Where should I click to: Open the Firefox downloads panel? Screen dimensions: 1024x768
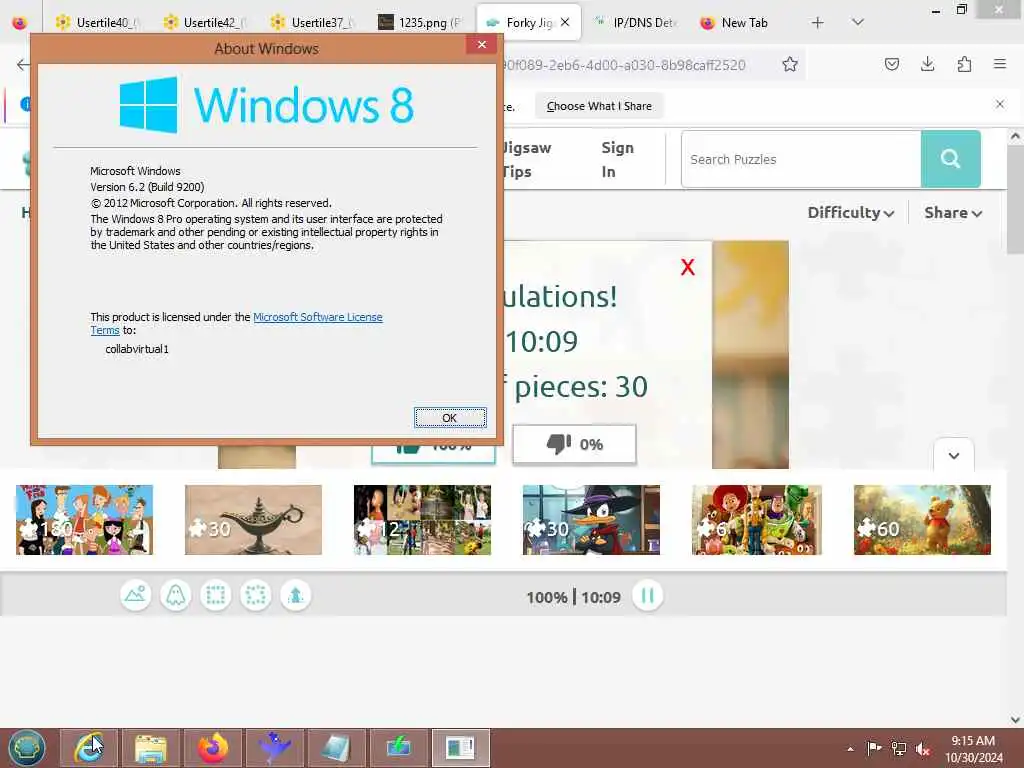[x=927, y=64]
